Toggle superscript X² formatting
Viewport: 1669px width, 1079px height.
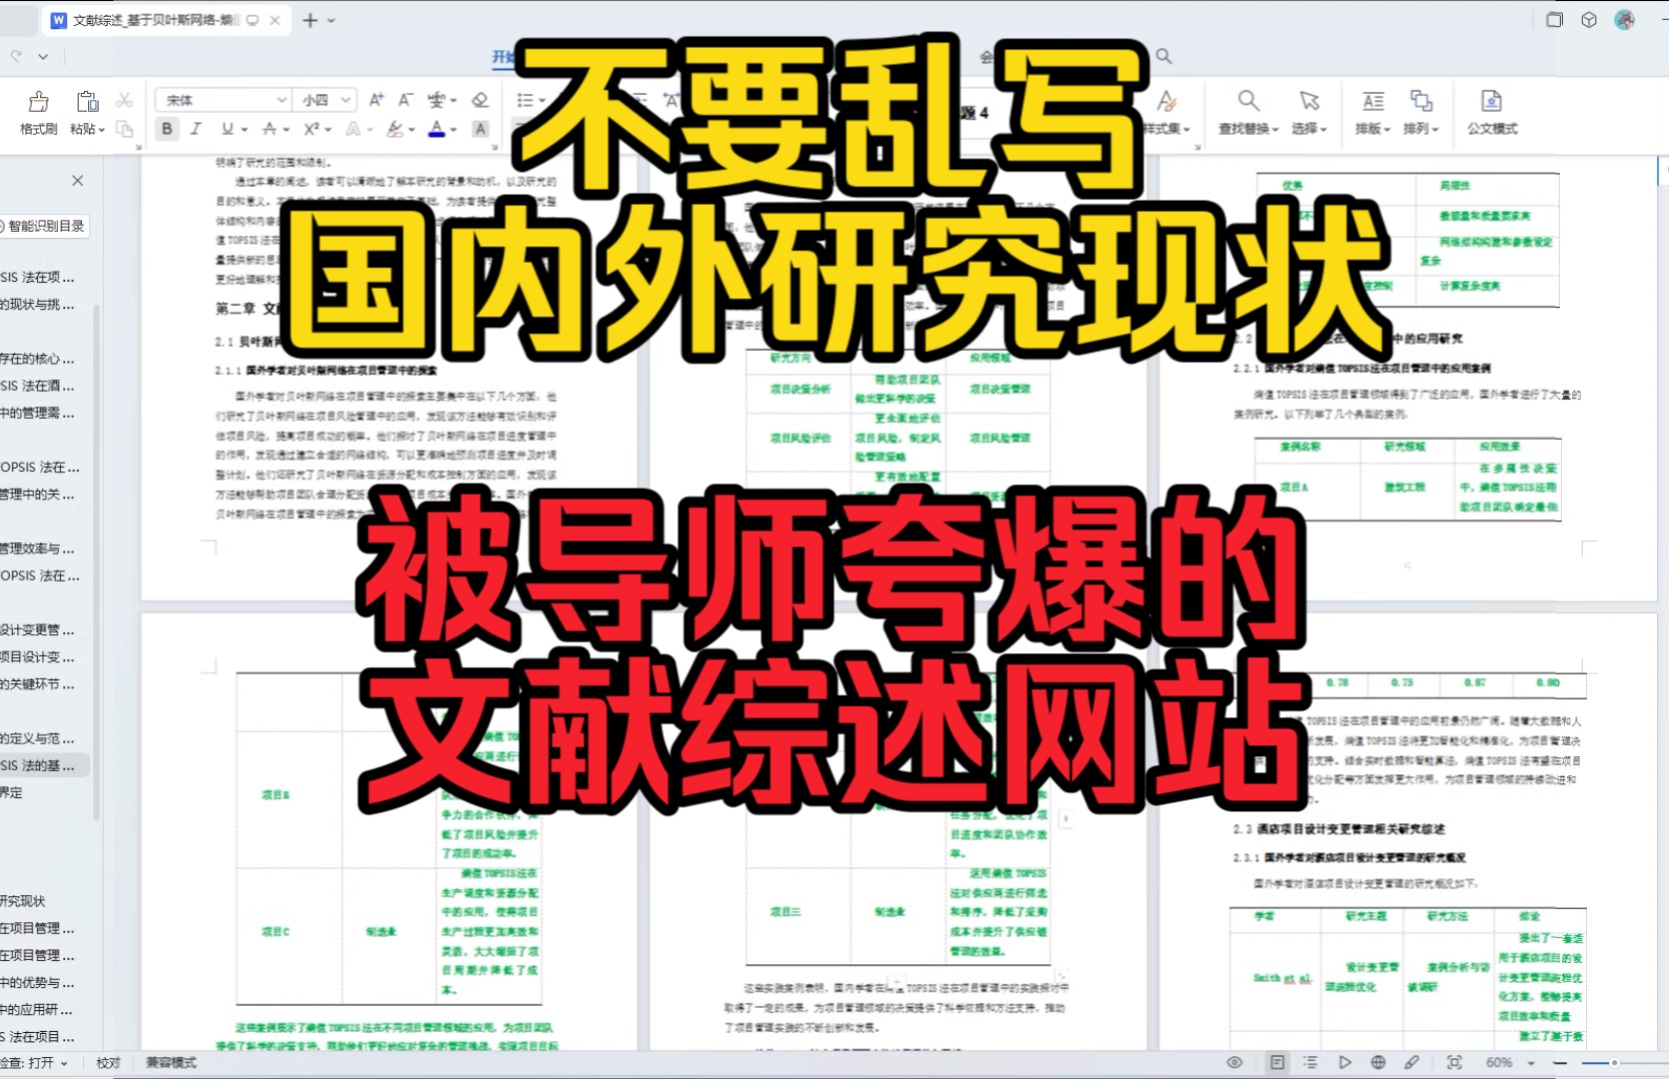click(x=311, y=128)
